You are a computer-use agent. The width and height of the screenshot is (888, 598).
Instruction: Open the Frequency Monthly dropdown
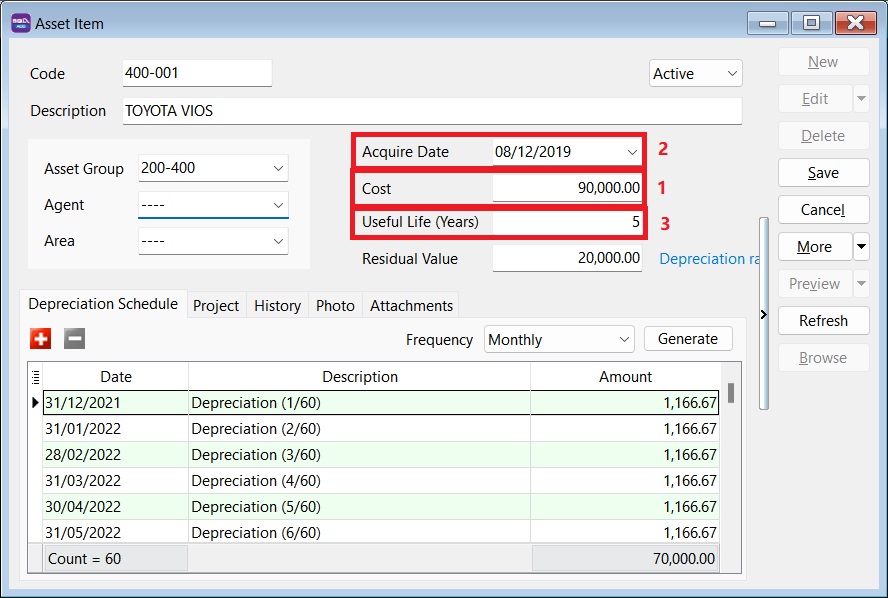(624, 340)
